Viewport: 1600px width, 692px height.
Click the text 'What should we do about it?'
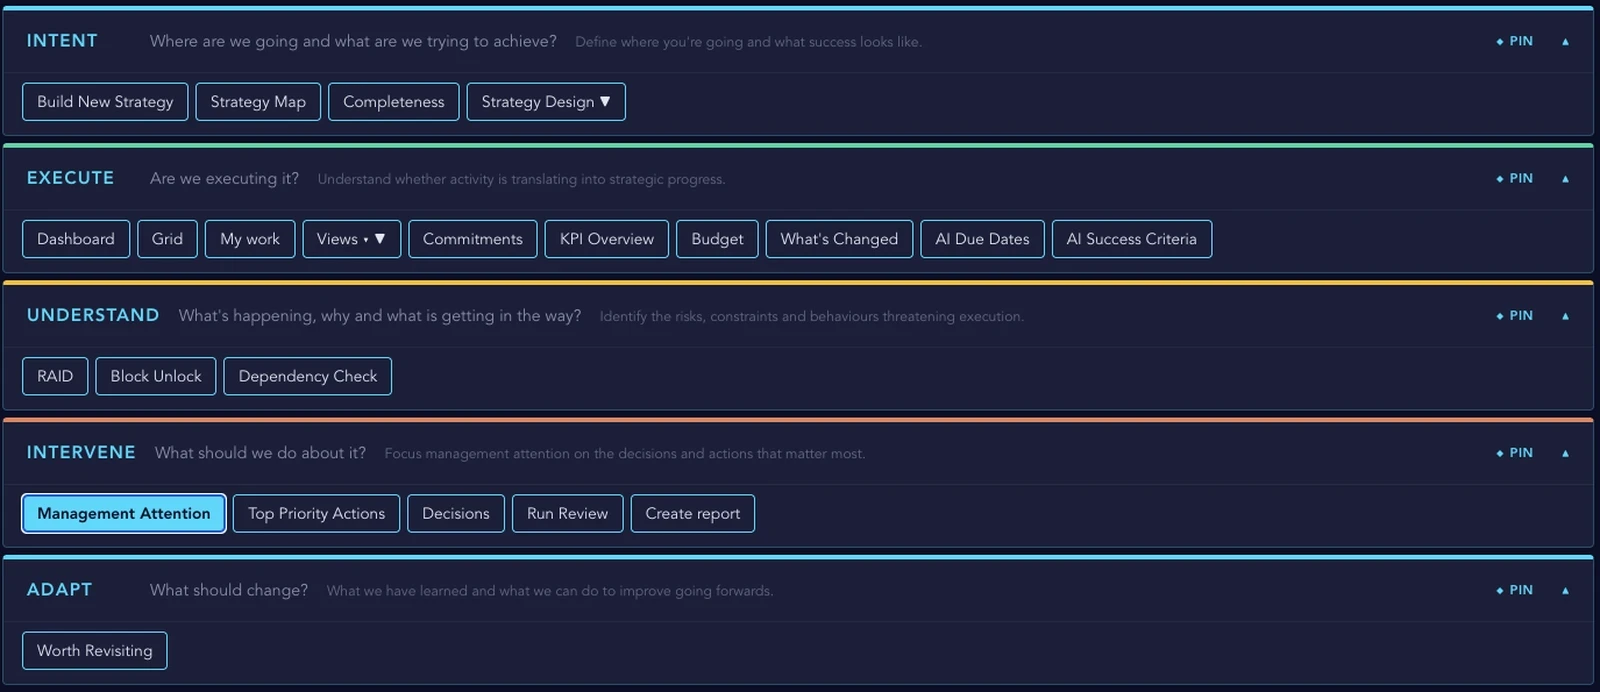pyautogui.click(x=260, y=453)
